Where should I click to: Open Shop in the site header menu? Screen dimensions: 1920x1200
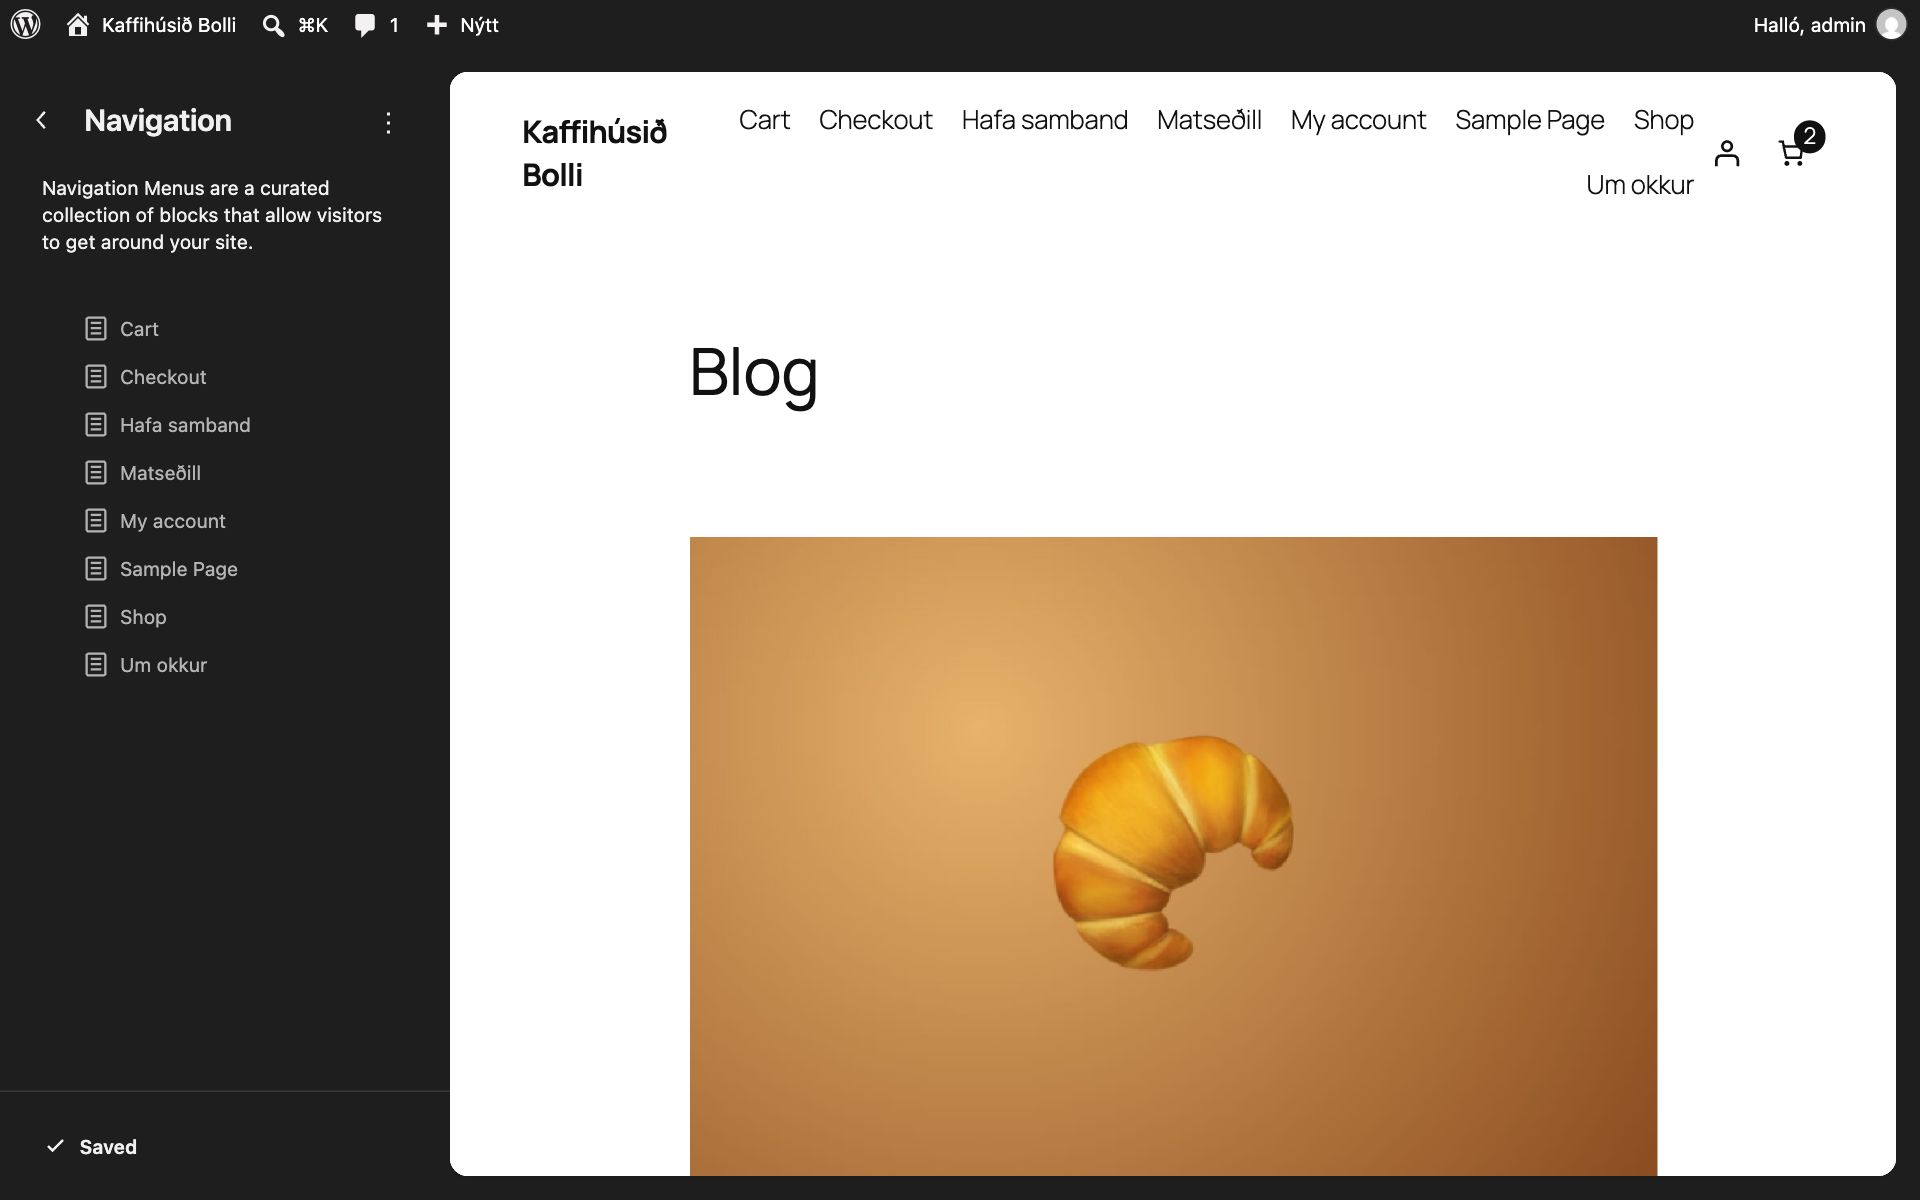click(x=1663, y=120)
